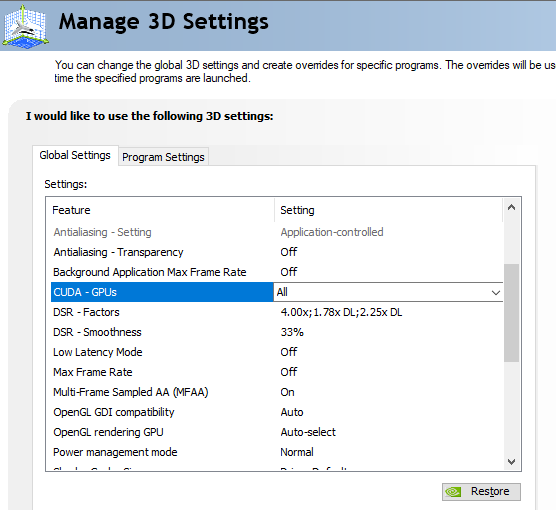Click Off value for Antialiasing - Transparency
The height and width of the screenshot is (510, 556).
289,252
